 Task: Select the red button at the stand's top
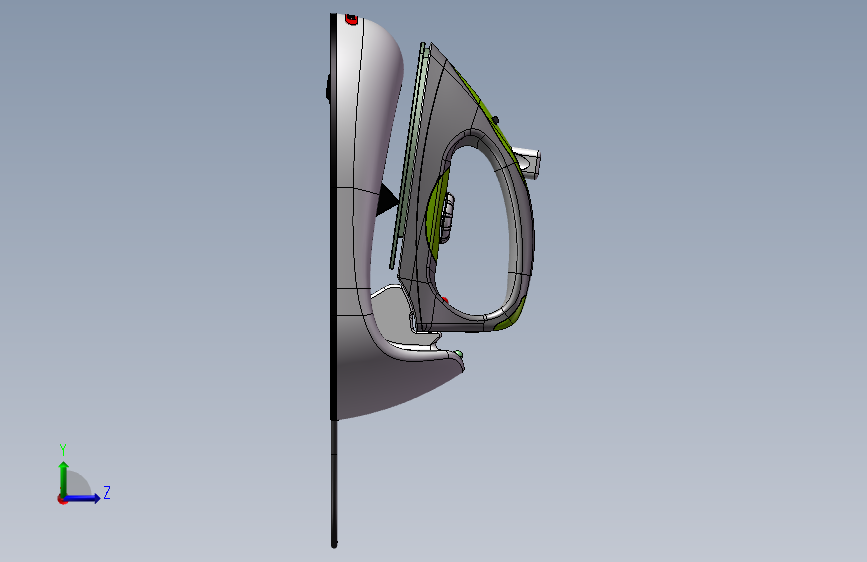pos(352,19)
